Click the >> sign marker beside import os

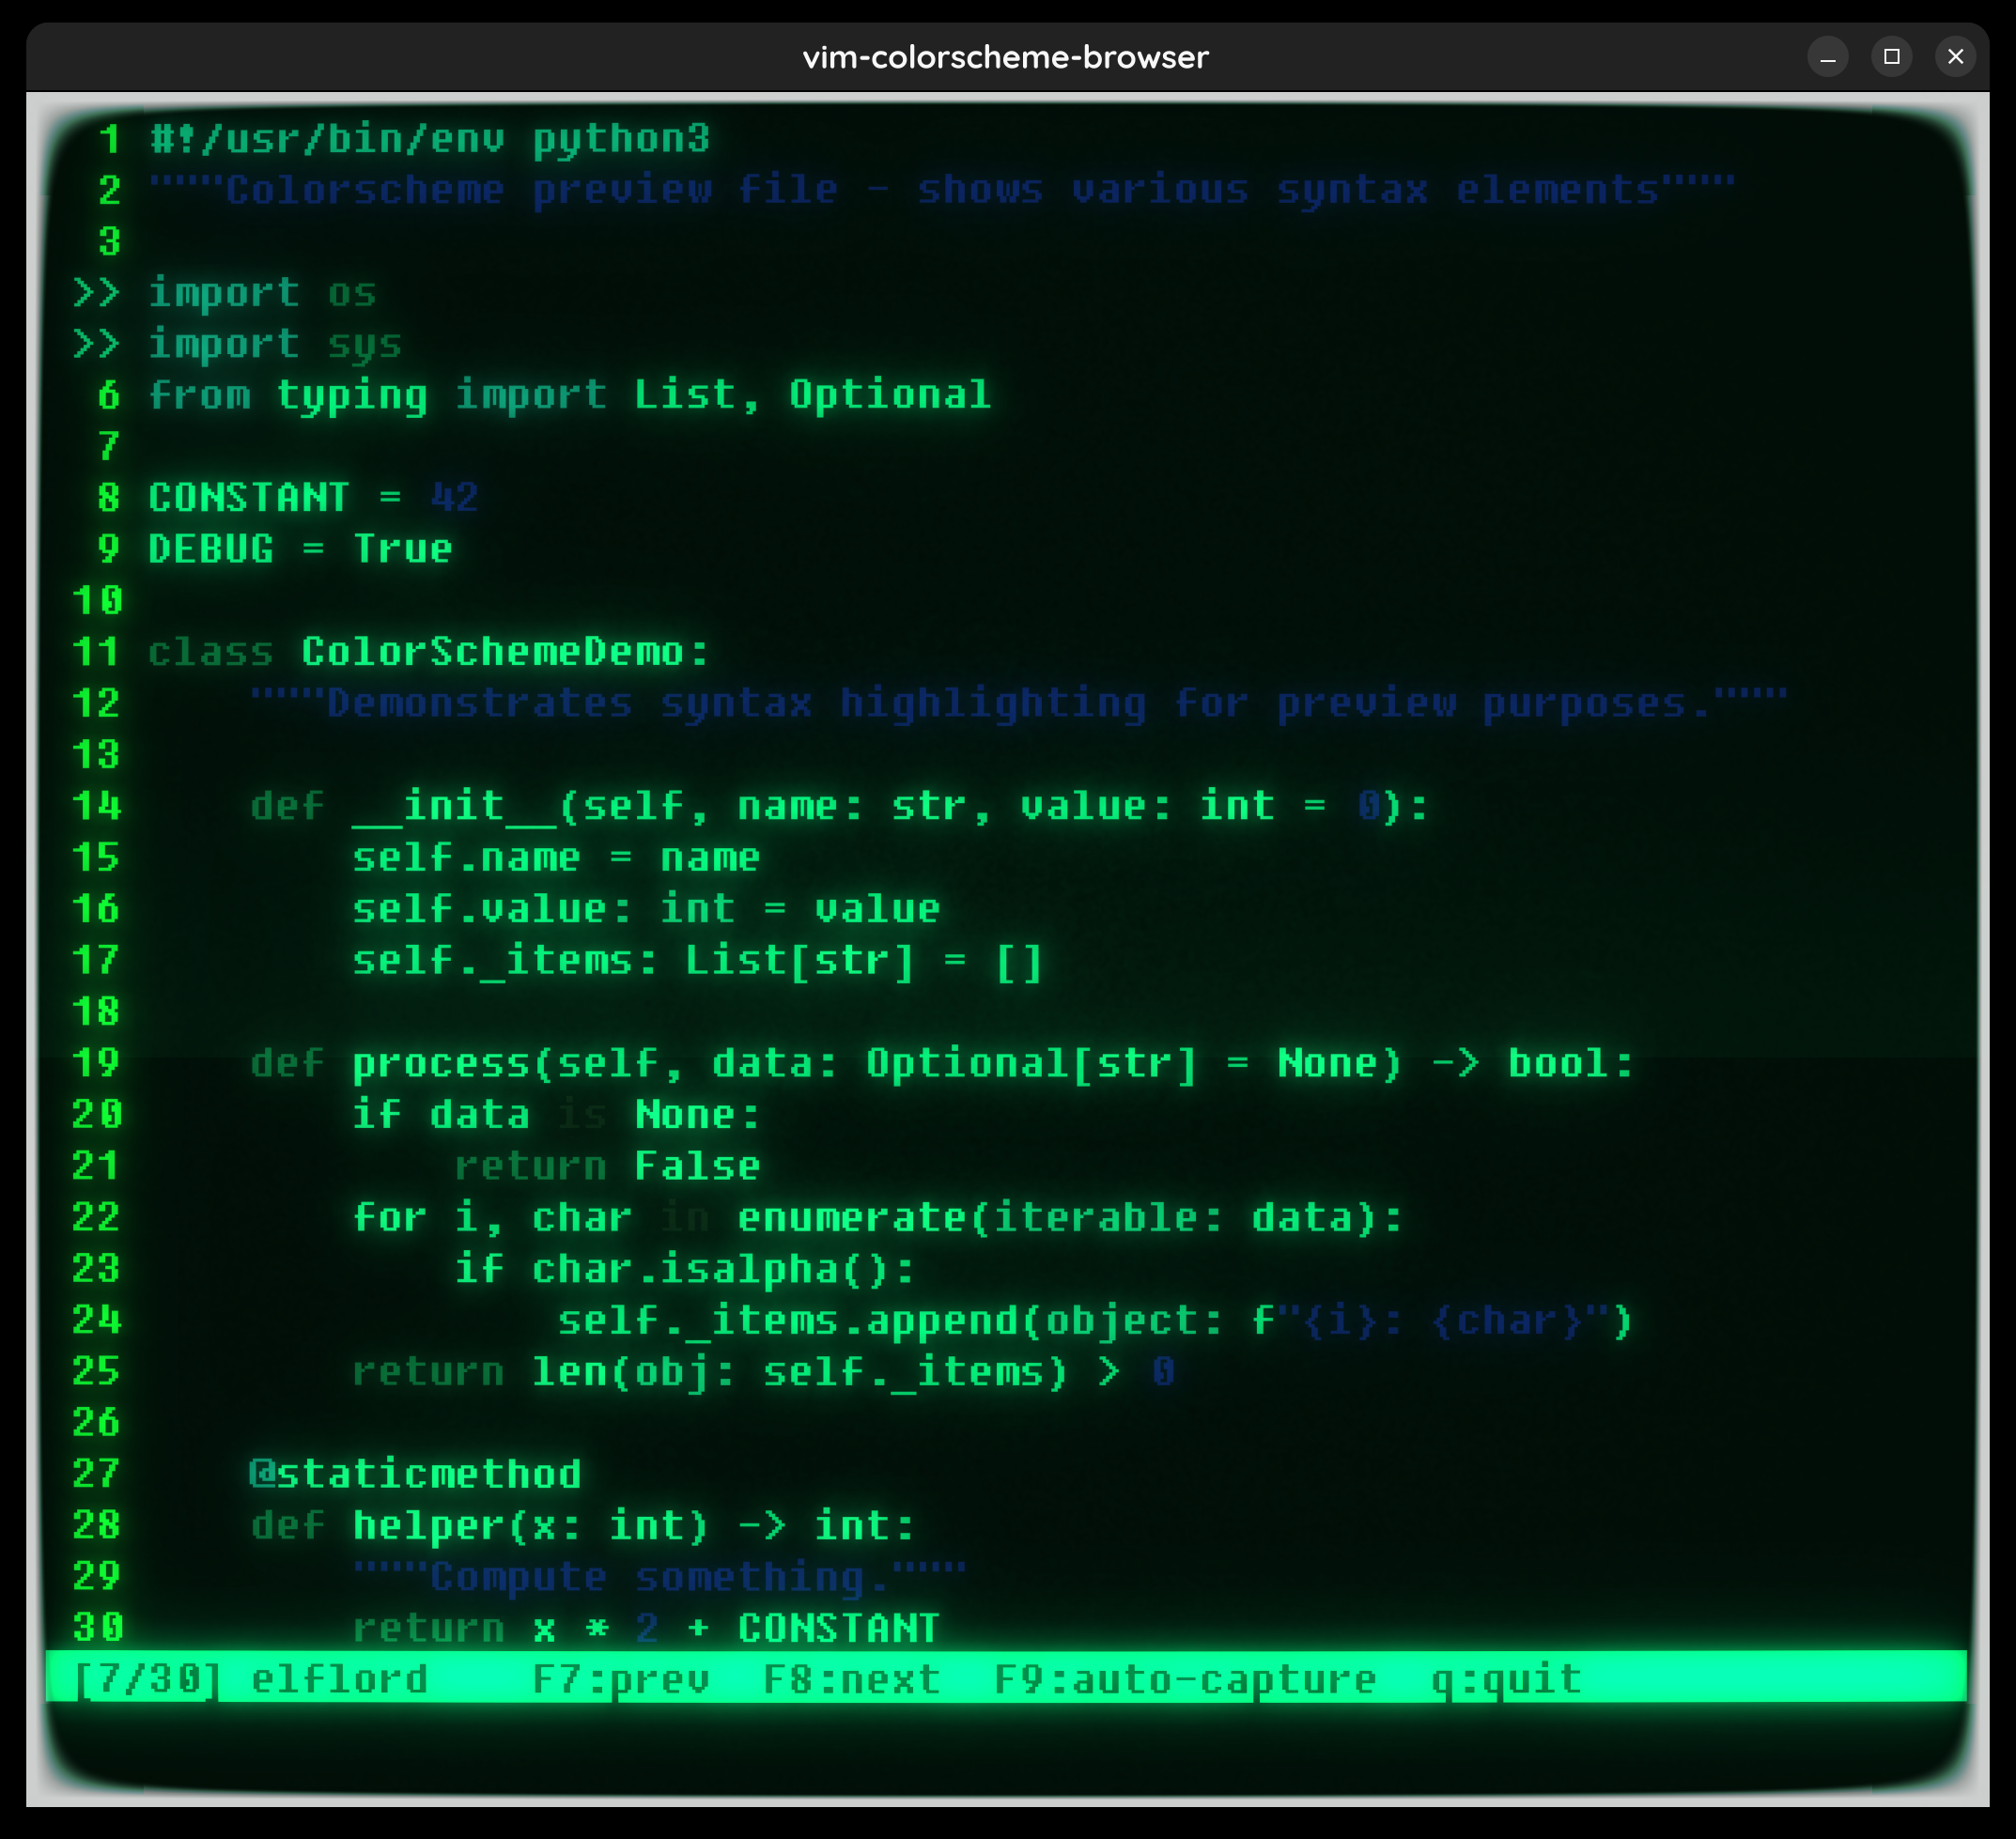tap(97, 293)
